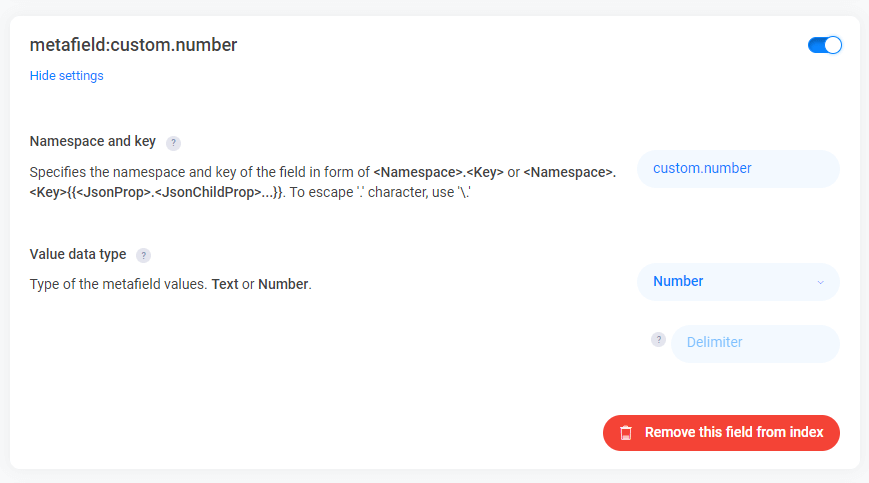
Task: Click the bold Text word in description
Action: pyautogui.click(x=225, y=284)
